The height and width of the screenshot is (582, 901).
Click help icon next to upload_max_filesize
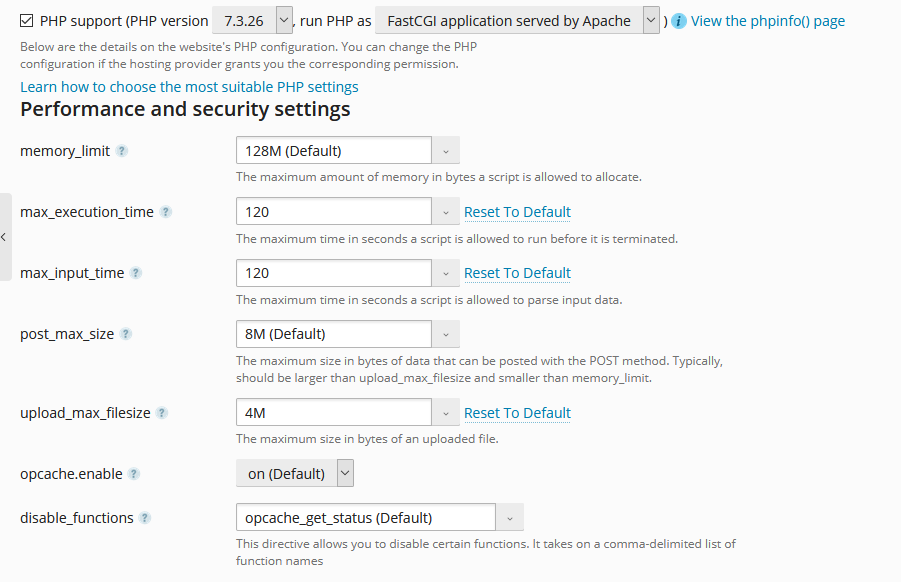coord(162,413)
